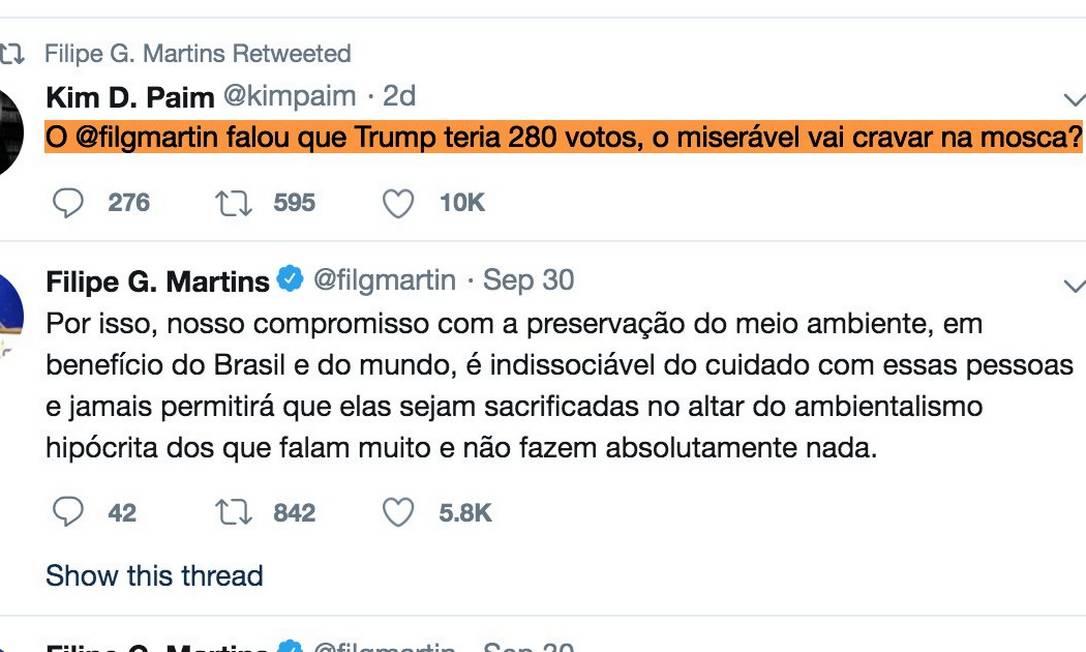Click the retweet indicator icon above Kim's tweet

pyautogui.click(x=14, y=53)
